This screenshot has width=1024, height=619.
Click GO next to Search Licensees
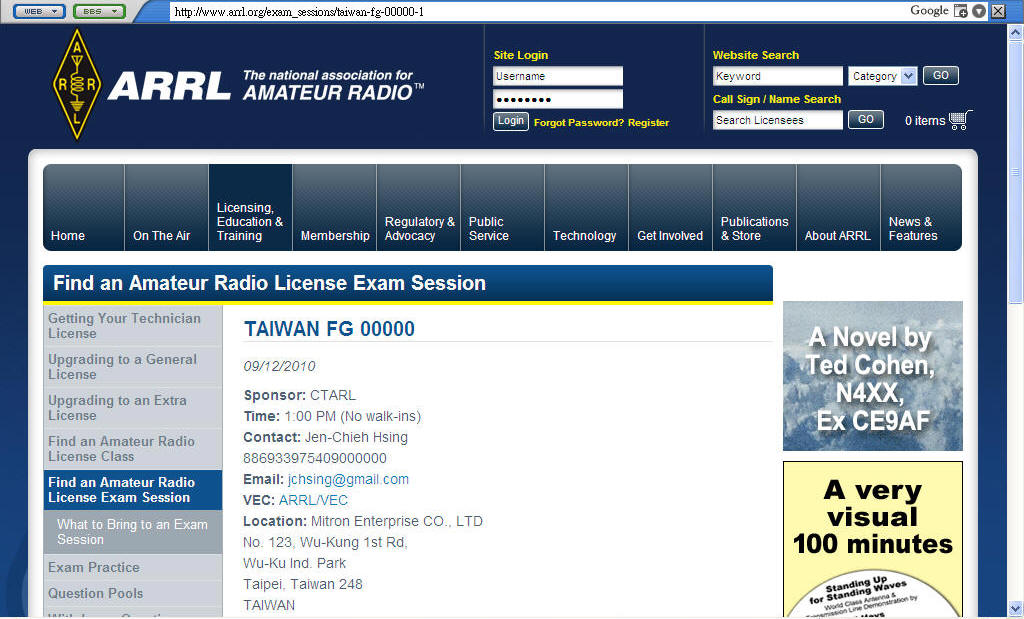click(866, 119)
